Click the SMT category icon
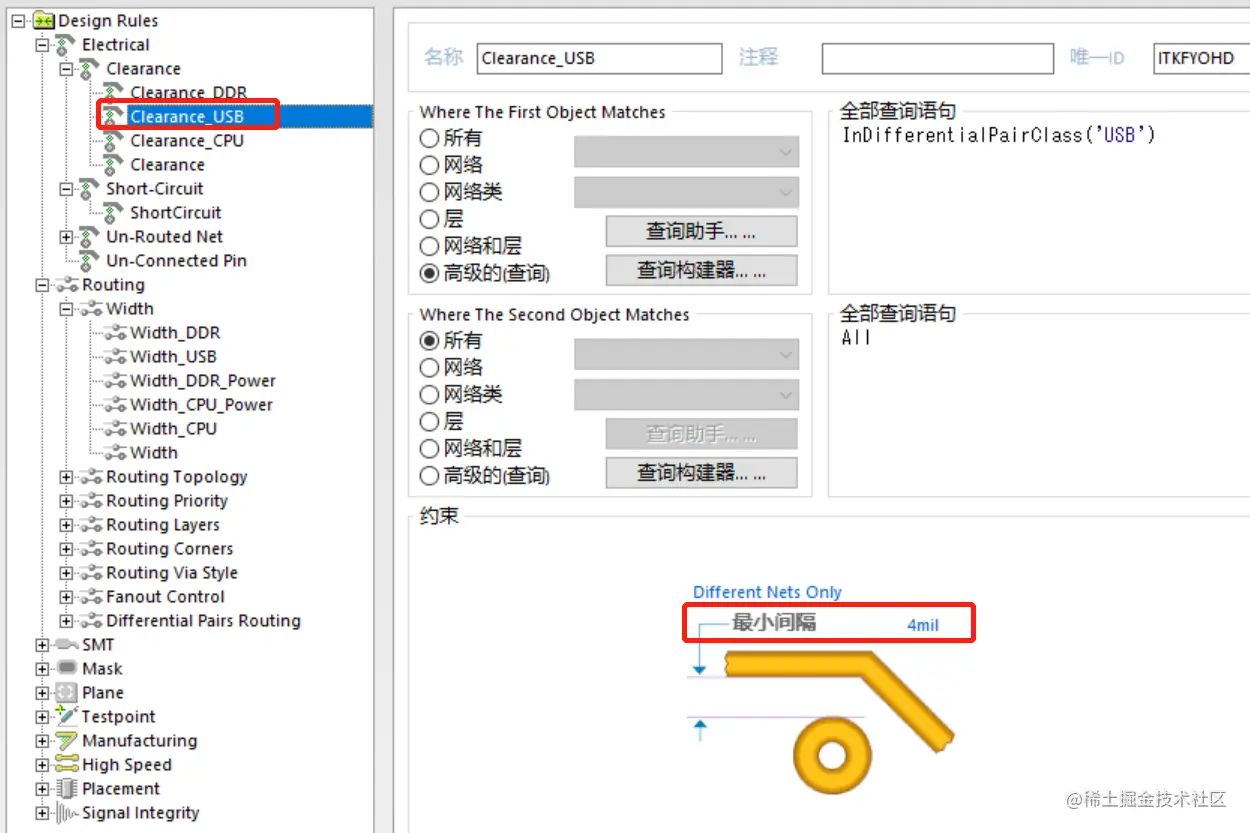 [67, 645]
